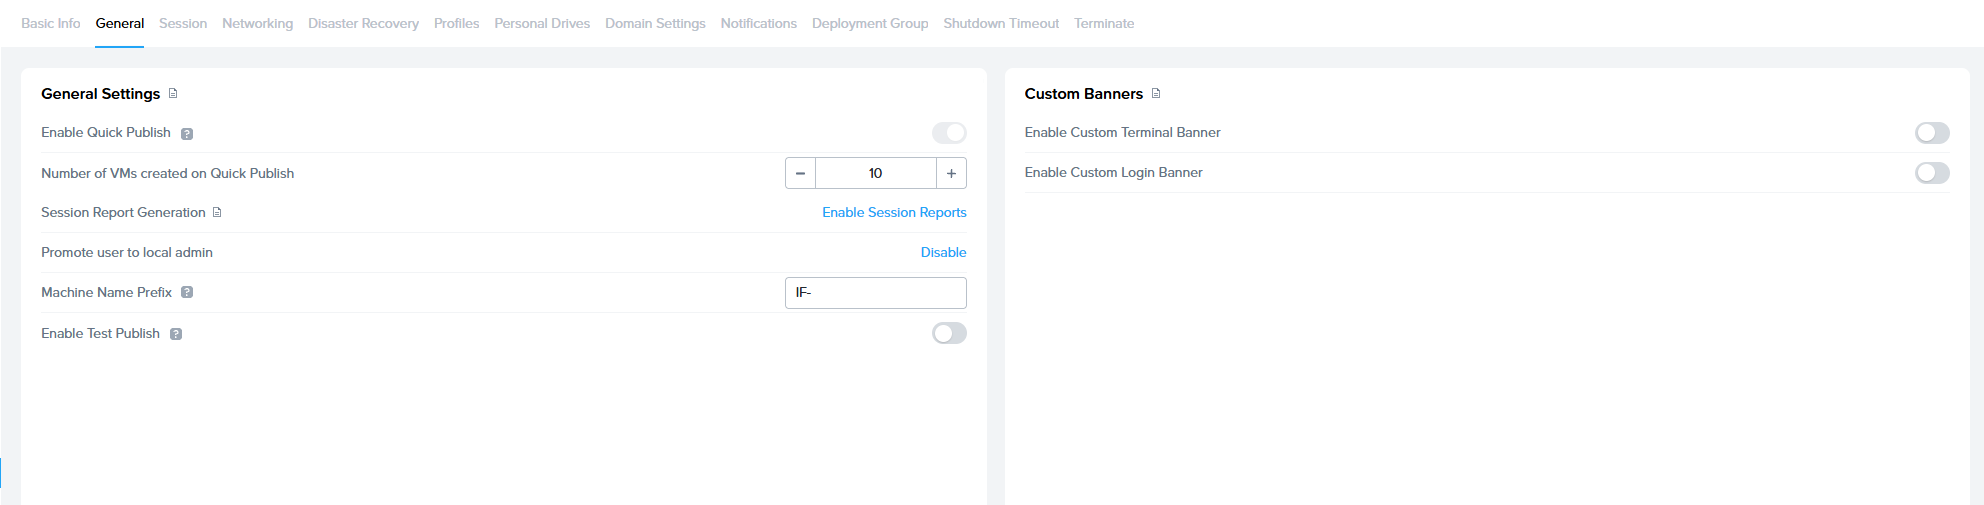Screen dimensions: 1984x505
Task: Turn on the Enable Test Publish switch
Action: (949, 333)
